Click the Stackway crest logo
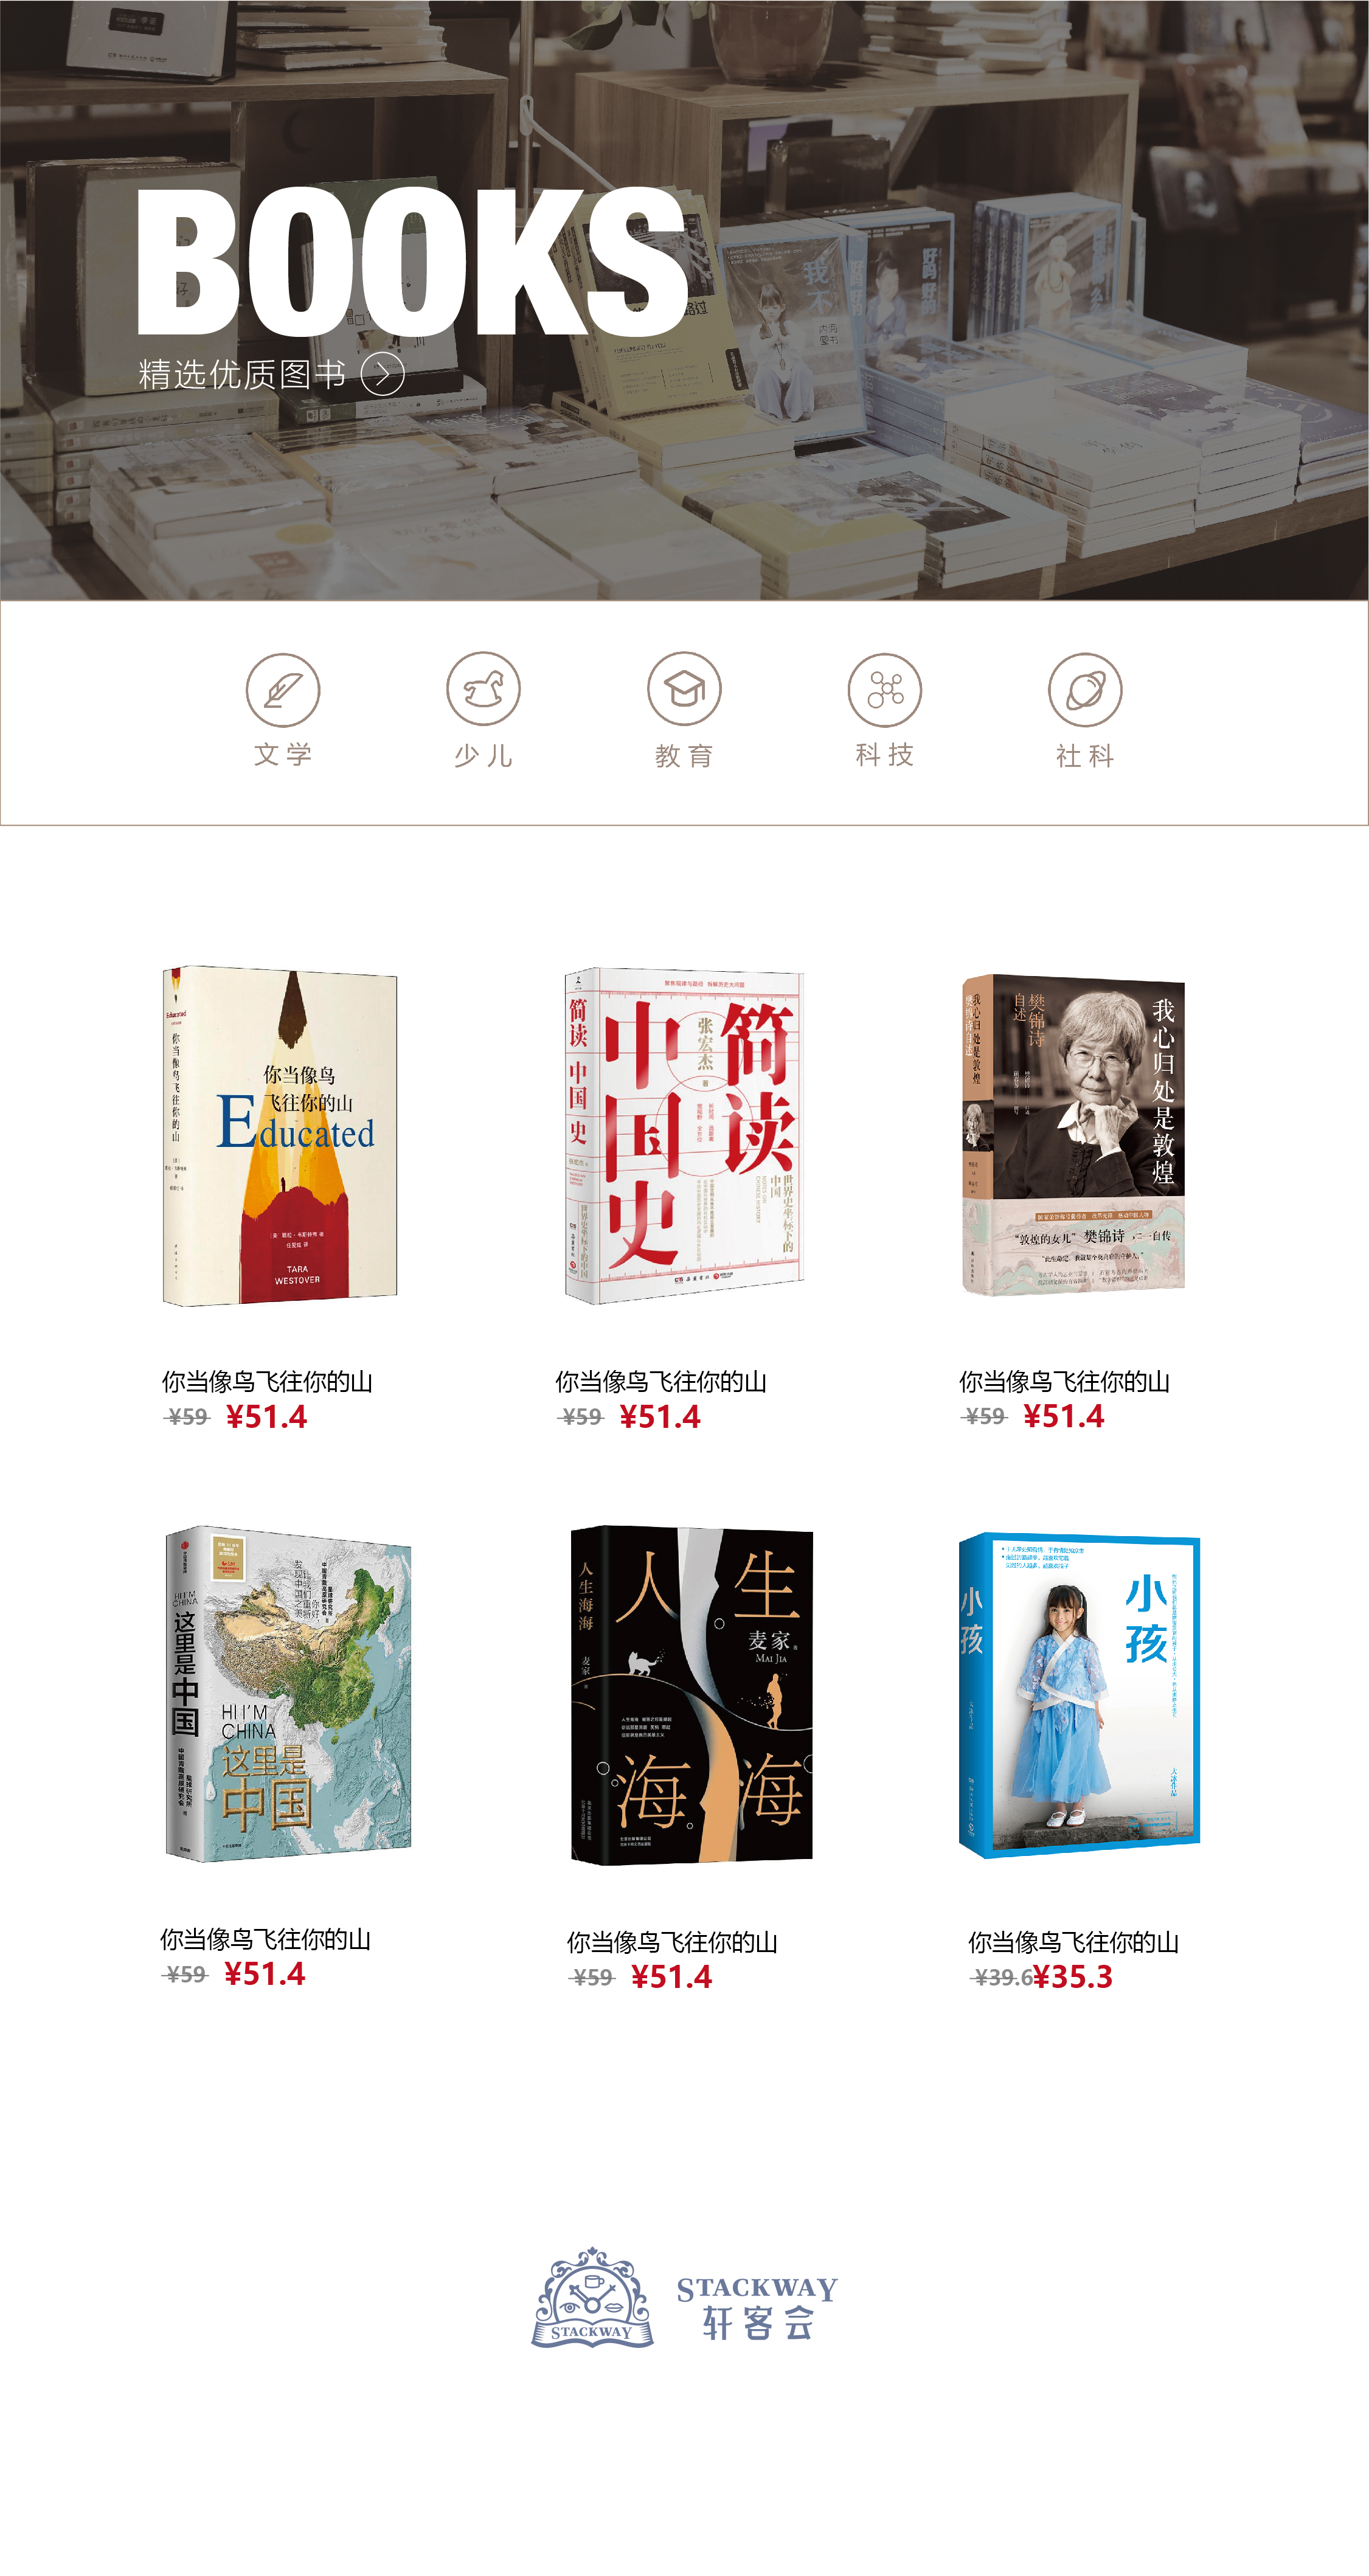1369x2576 pixels. (x=592, y=2298)
